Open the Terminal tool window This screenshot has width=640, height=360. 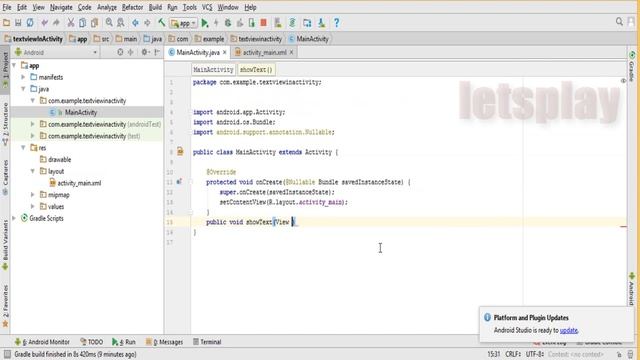[207, 342]
